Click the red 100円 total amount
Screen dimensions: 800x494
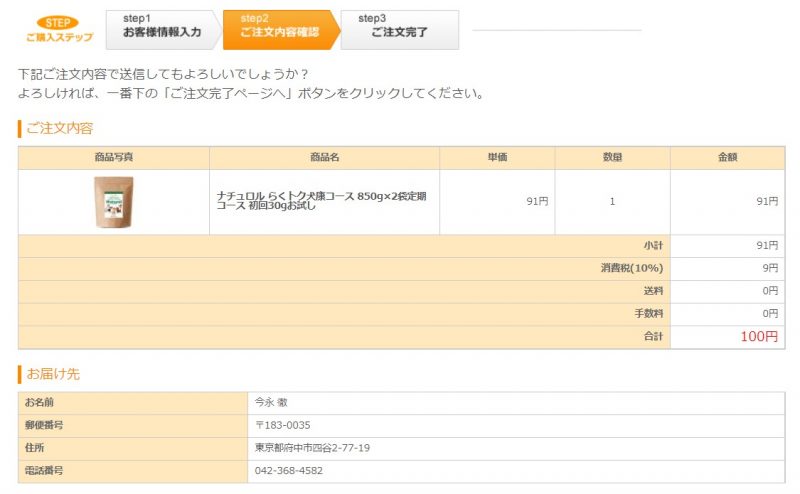coord(758,337)
